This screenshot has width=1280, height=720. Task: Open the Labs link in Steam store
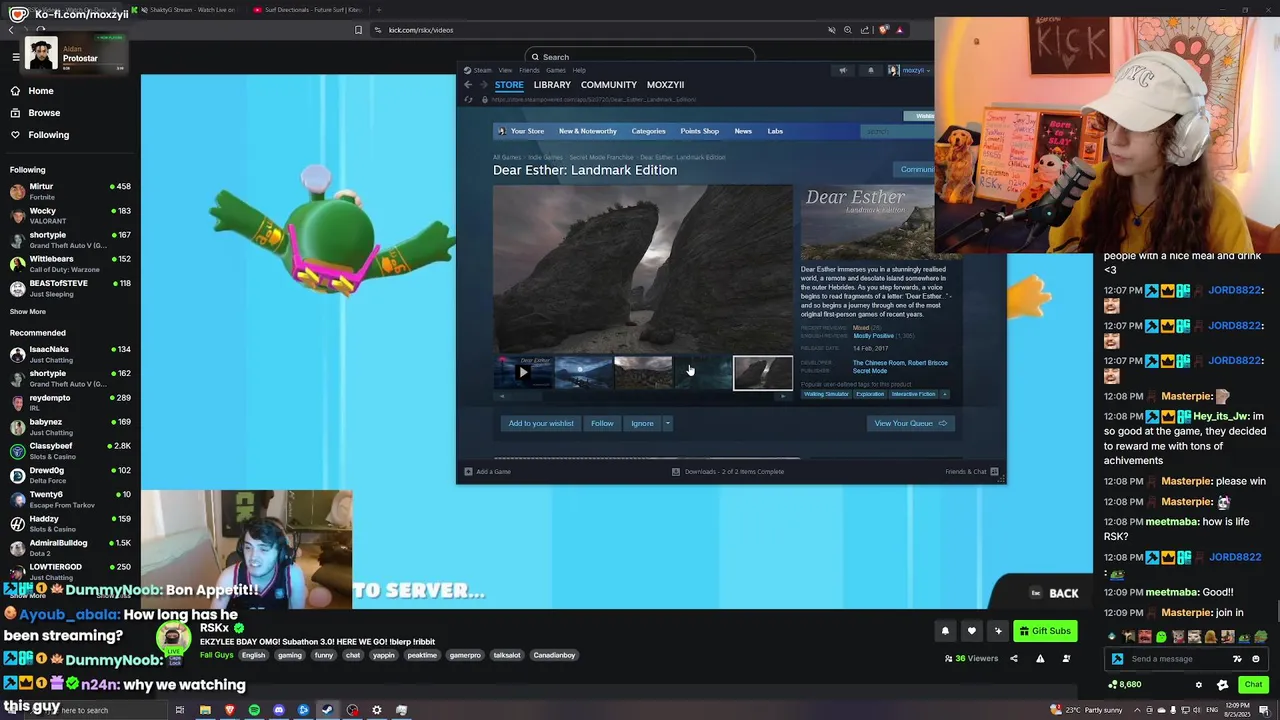[775, 131]
